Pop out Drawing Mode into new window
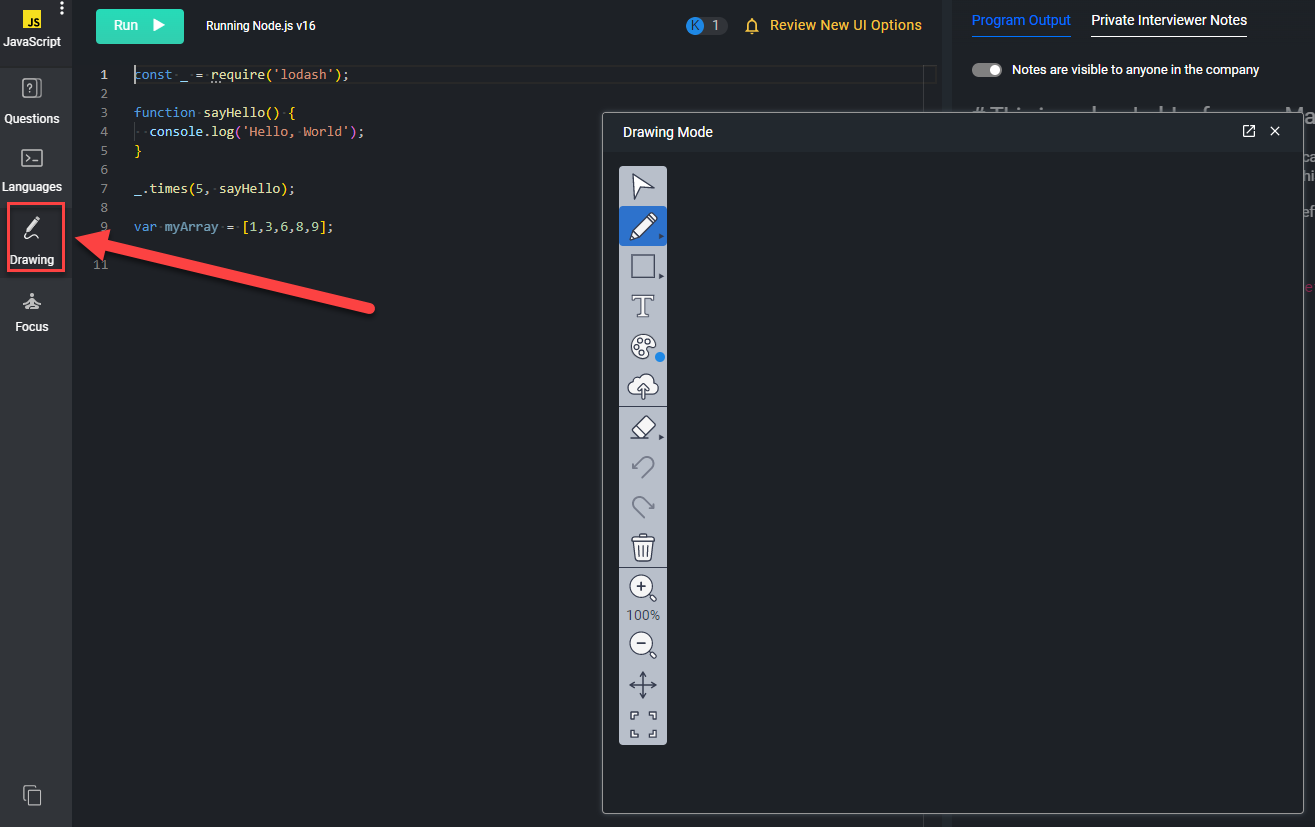The height and width of the screenshot is (827, 1315). tap(1249, 131)
